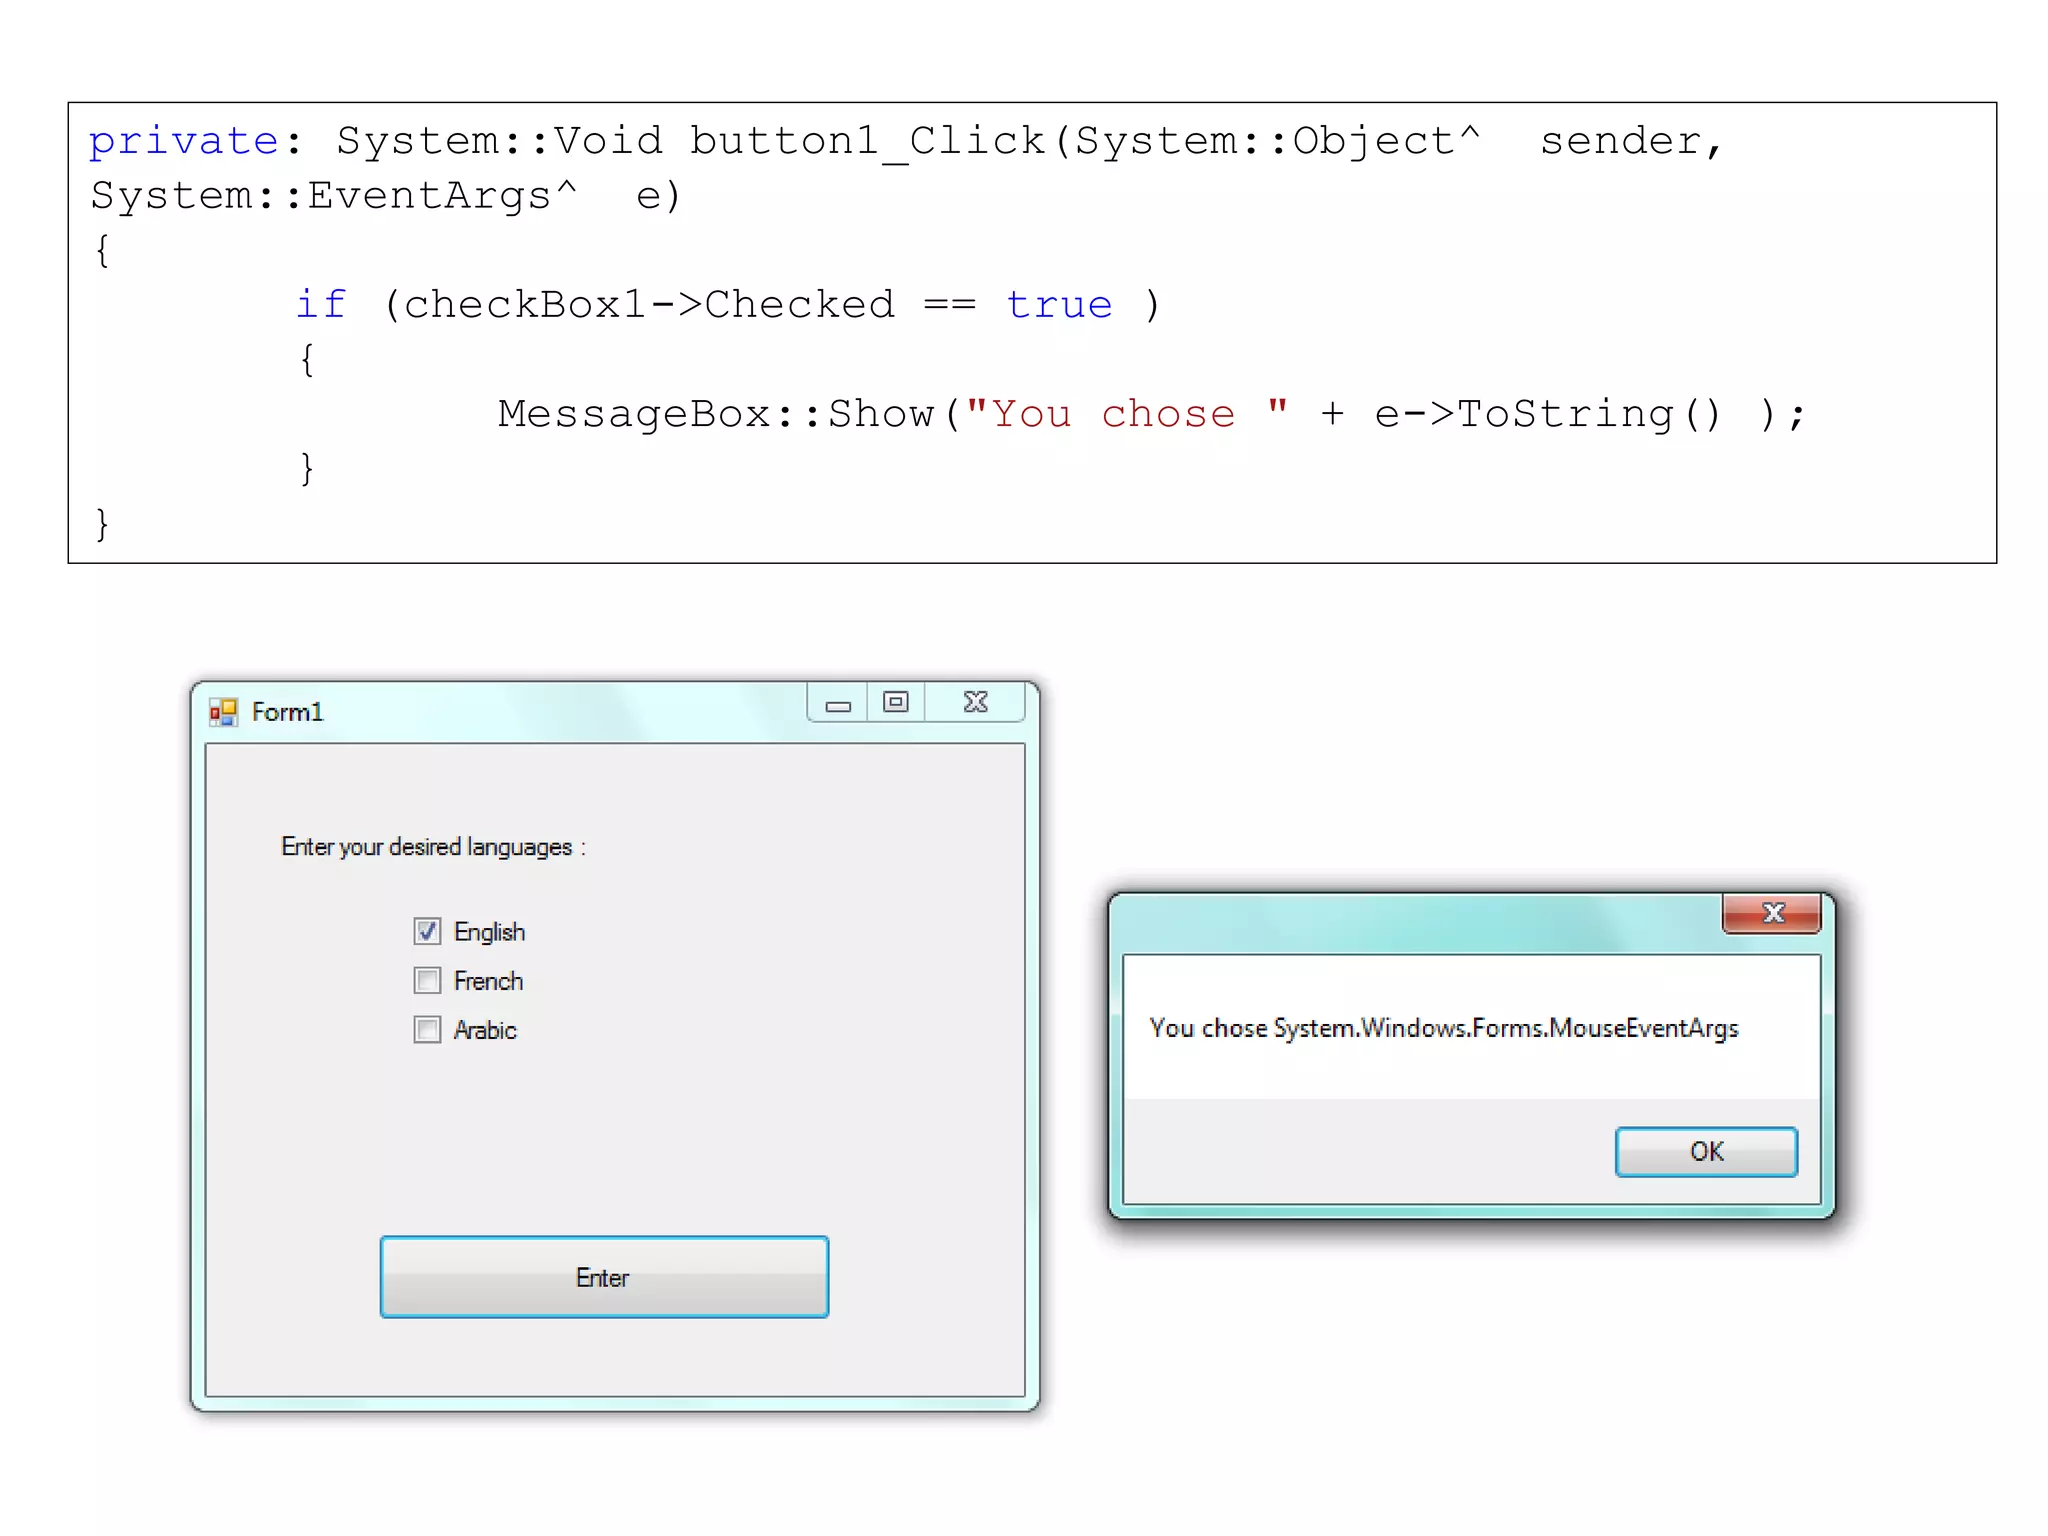Close the message box with red X

pos(1772,913)
